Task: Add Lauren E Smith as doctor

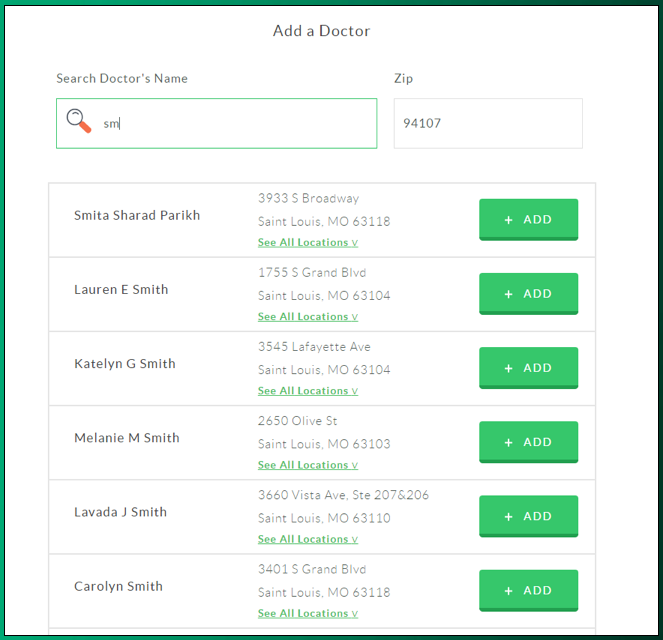Action: click(x=528, y=293)
